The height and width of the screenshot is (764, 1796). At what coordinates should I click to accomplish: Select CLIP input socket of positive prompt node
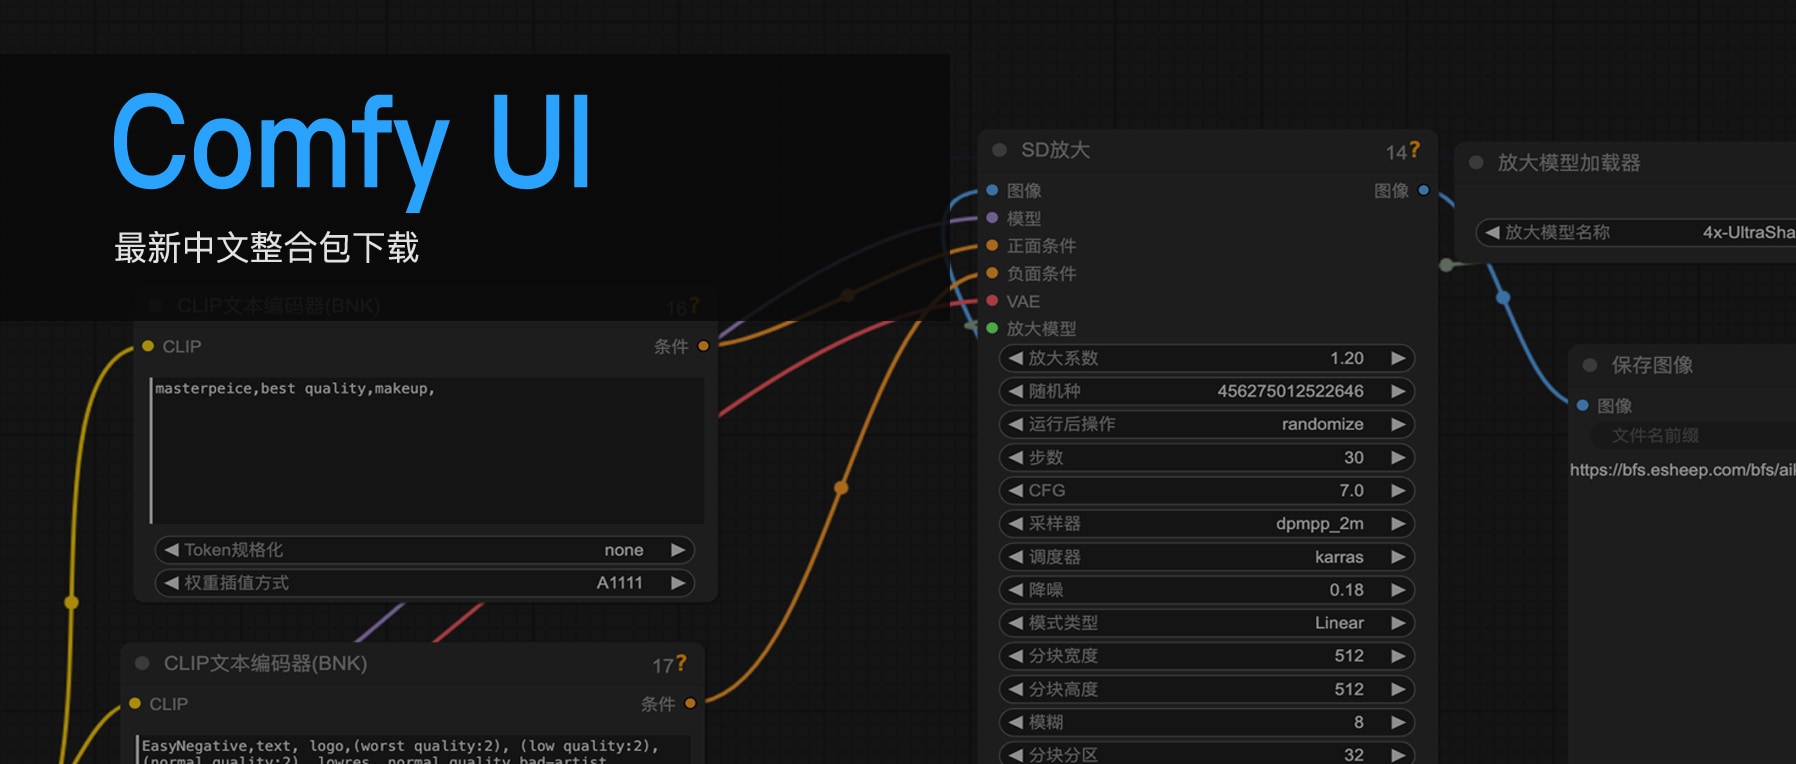148,346
